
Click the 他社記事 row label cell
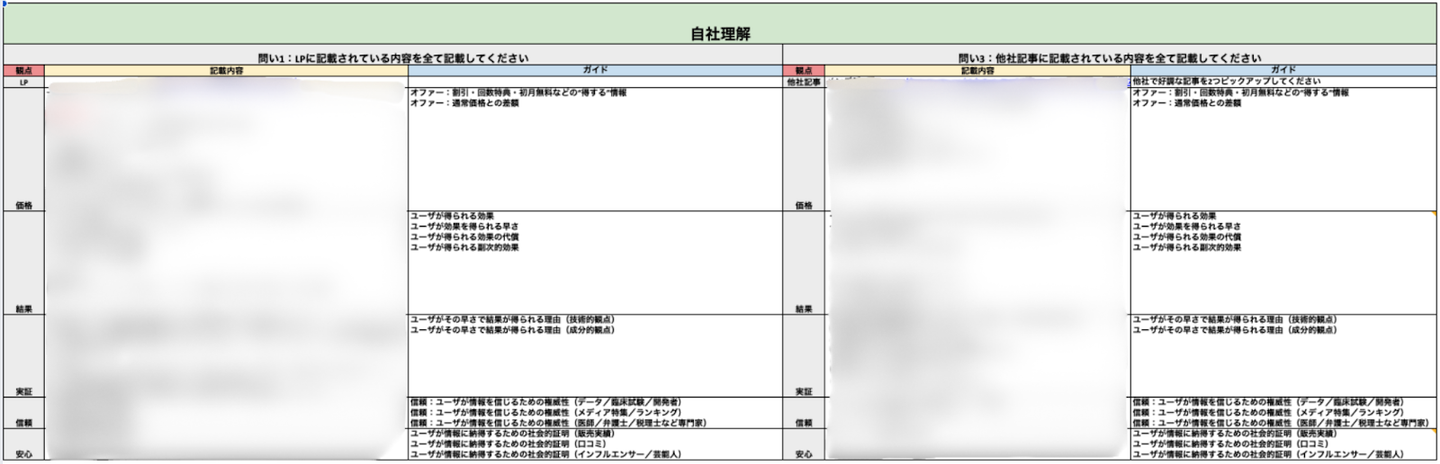(803, 82)
